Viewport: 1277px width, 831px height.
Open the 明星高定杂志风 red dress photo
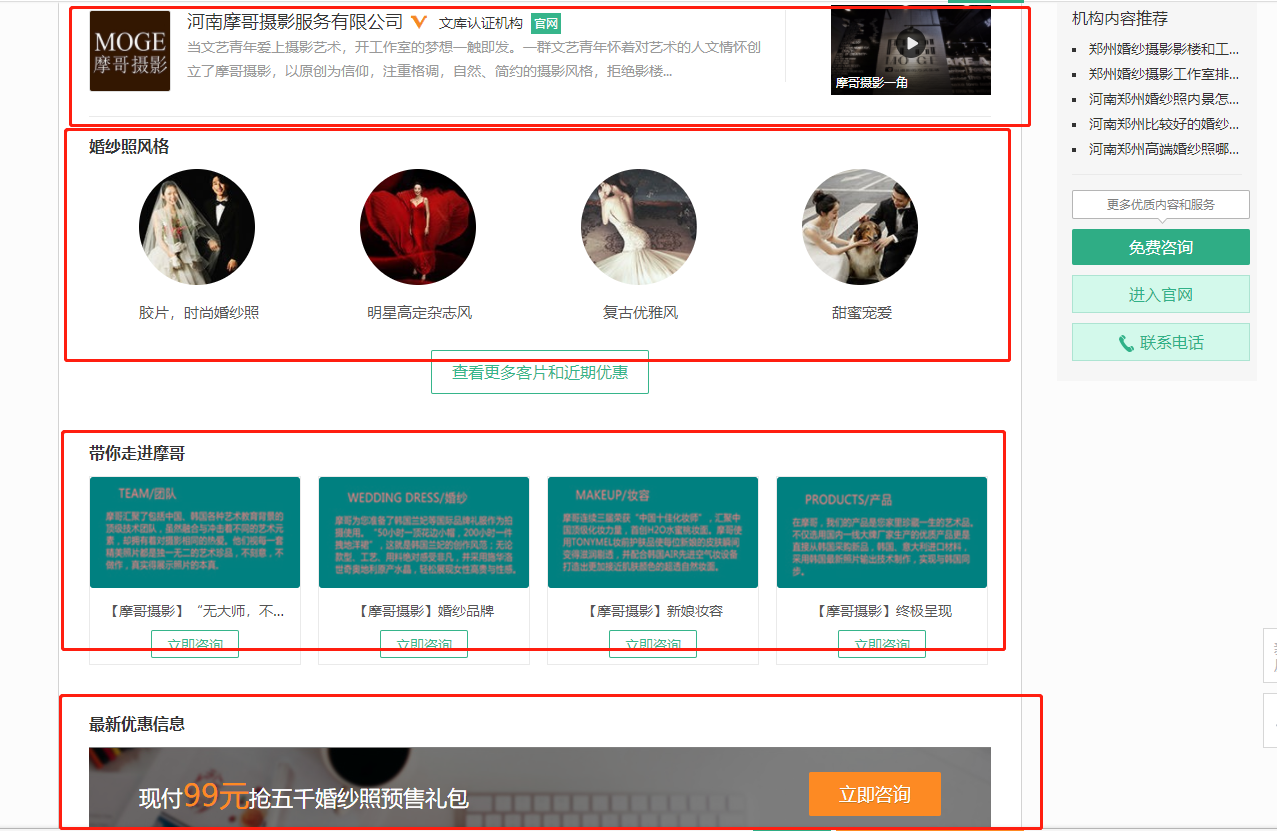point(418,227)
